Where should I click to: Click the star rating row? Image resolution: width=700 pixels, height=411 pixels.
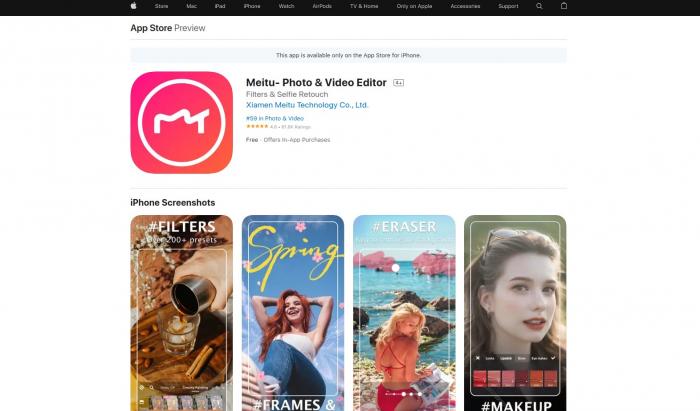(x=278, y=127)
